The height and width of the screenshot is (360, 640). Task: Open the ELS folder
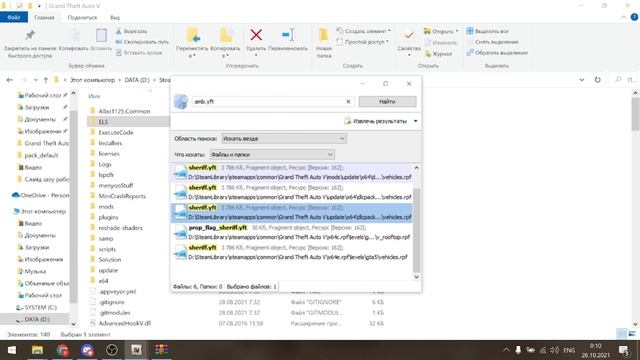[103, 122]
